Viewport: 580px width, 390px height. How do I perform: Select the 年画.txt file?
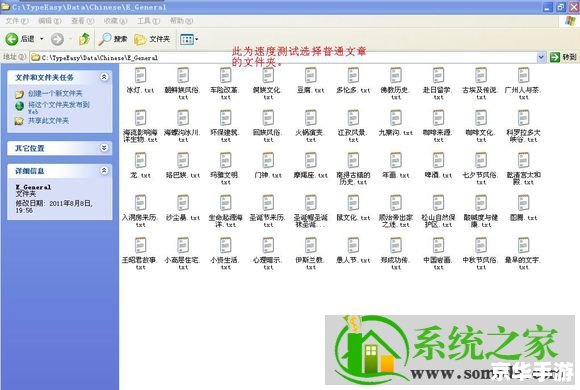(396, 165)
